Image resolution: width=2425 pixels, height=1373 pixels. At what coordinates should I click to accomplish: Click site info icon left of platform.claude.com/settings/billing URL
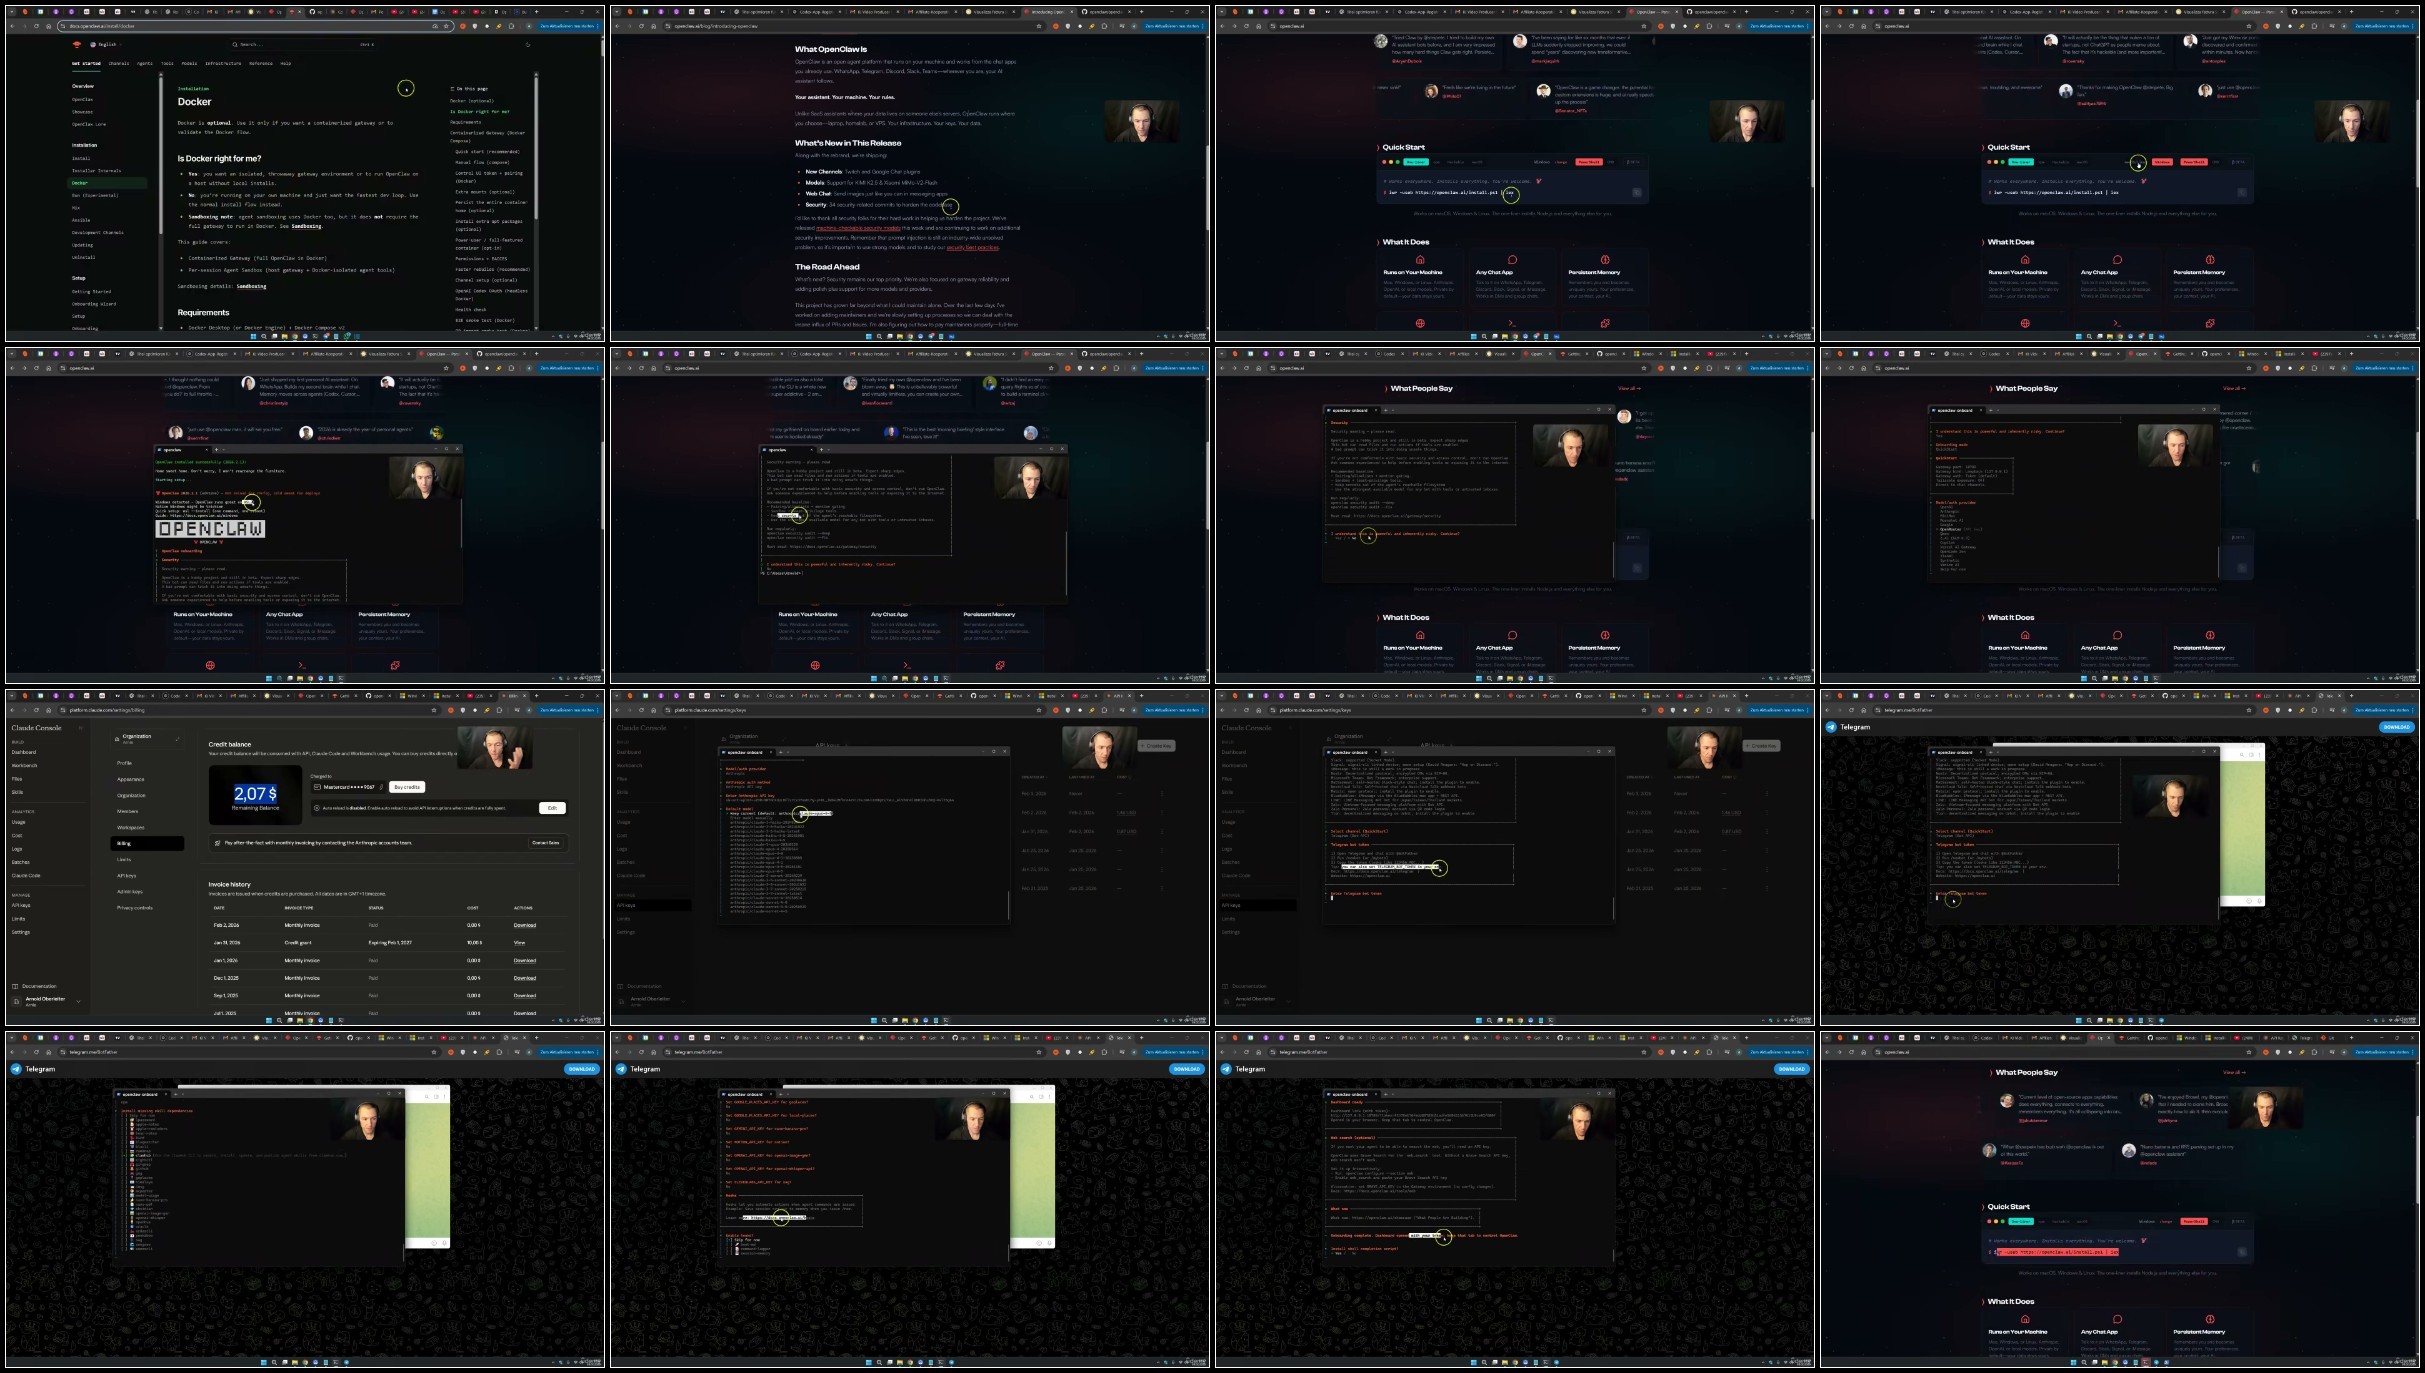pyautogui.click(x=63, y=710)
